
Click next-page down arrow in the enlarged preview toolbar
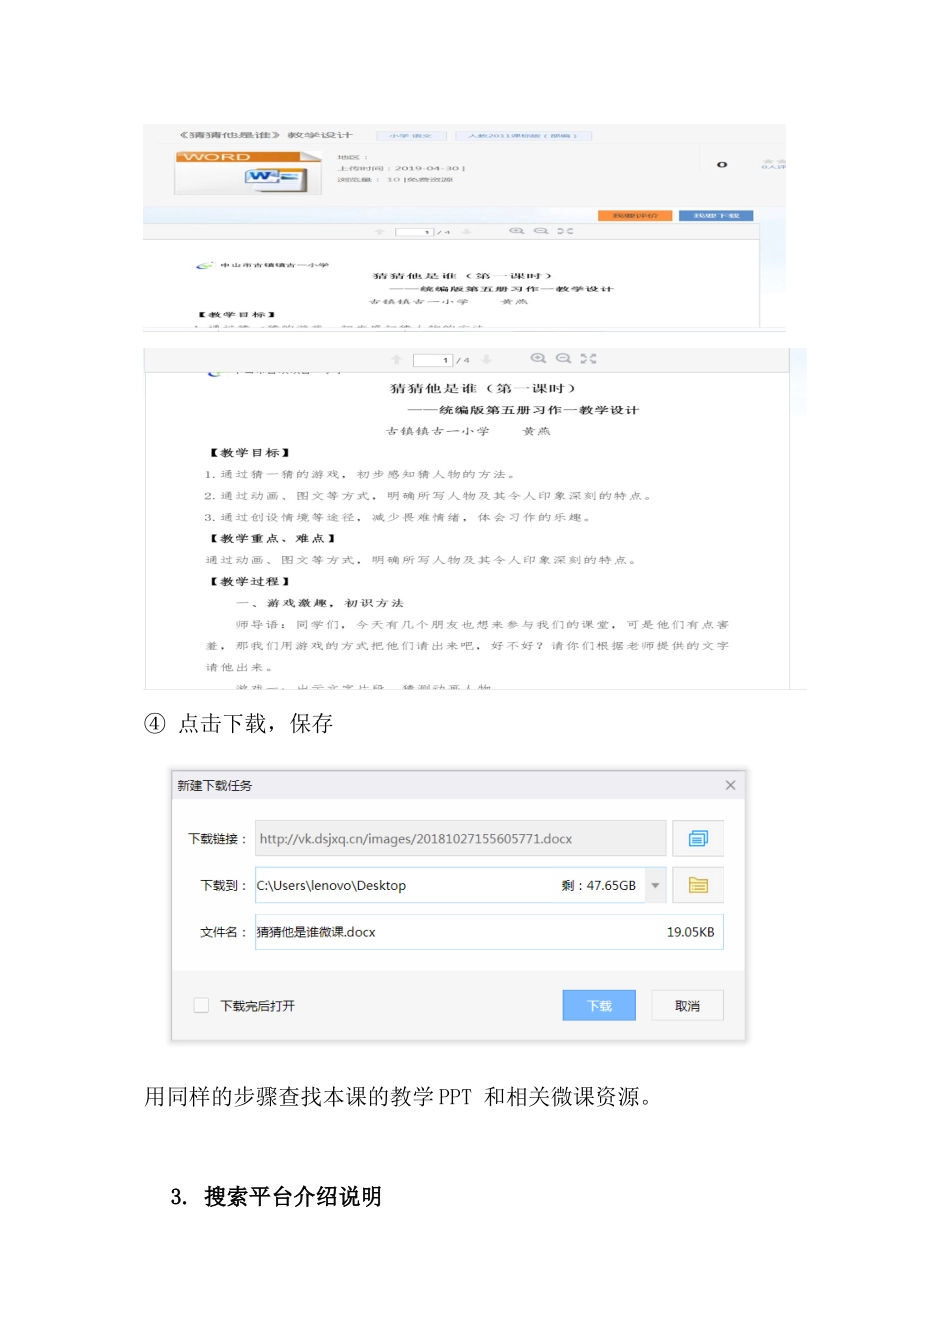486,359
